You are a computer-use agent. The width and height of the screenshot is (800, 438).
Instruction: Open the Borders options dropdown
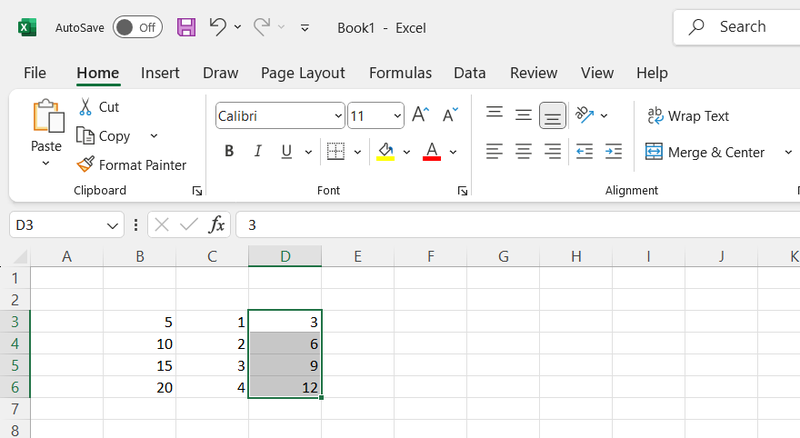point(358,152)
